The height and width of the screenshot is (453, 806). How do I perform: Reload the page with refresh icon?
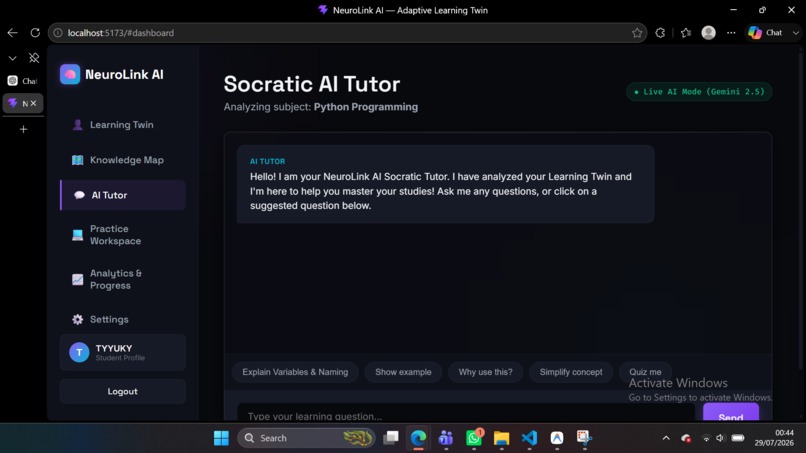[35, 33]
